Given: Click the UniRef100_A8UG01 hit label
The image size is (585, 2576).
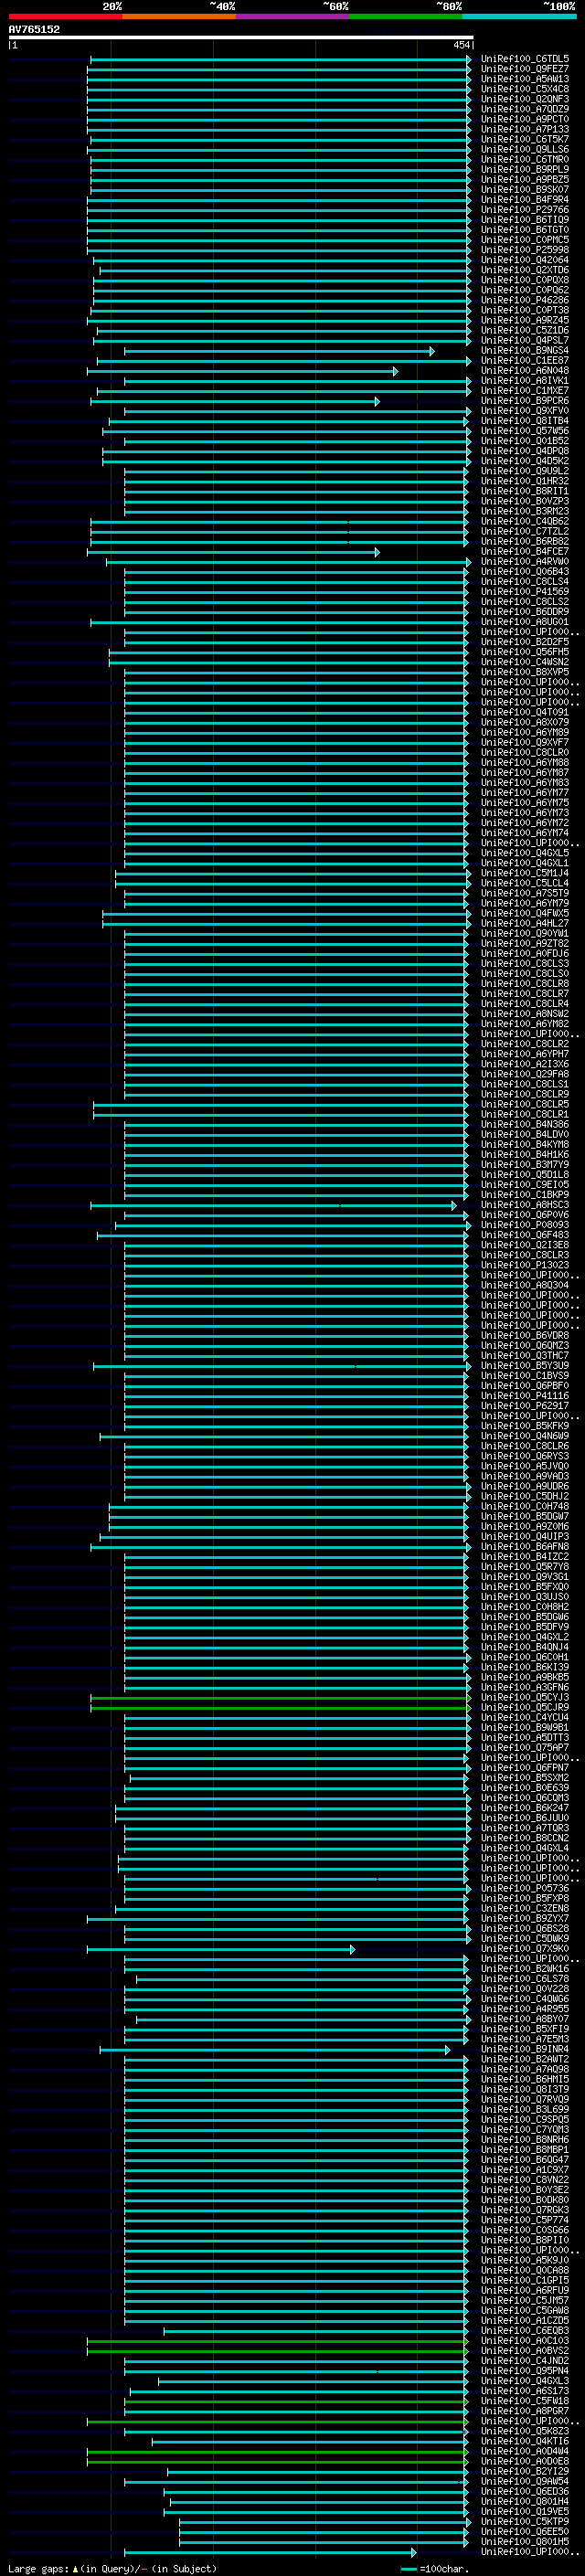Looking at the screenshot, I should 524,622.
